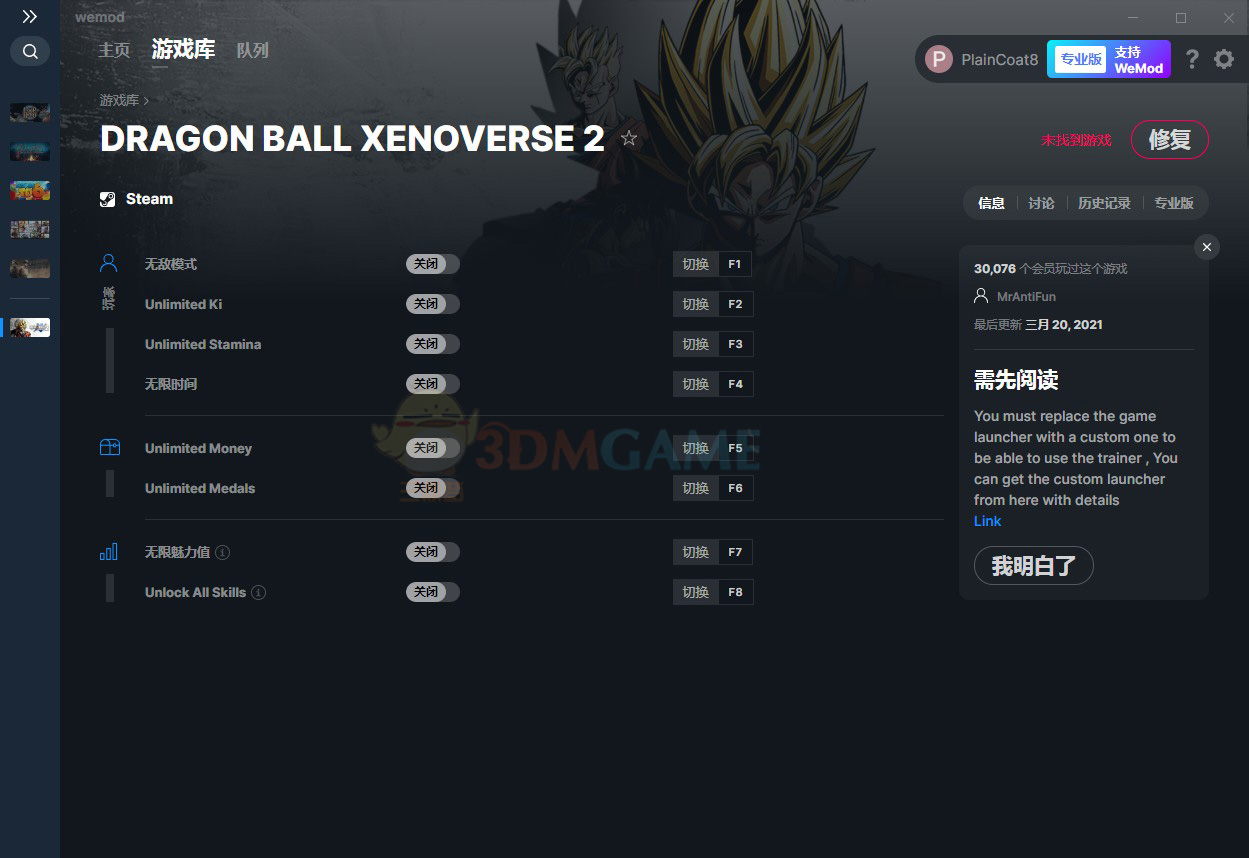The width and height of the screenshot is (1249, 858).
Task: Toggle 无敌模式 cheat switch
Action: [433, 264]
